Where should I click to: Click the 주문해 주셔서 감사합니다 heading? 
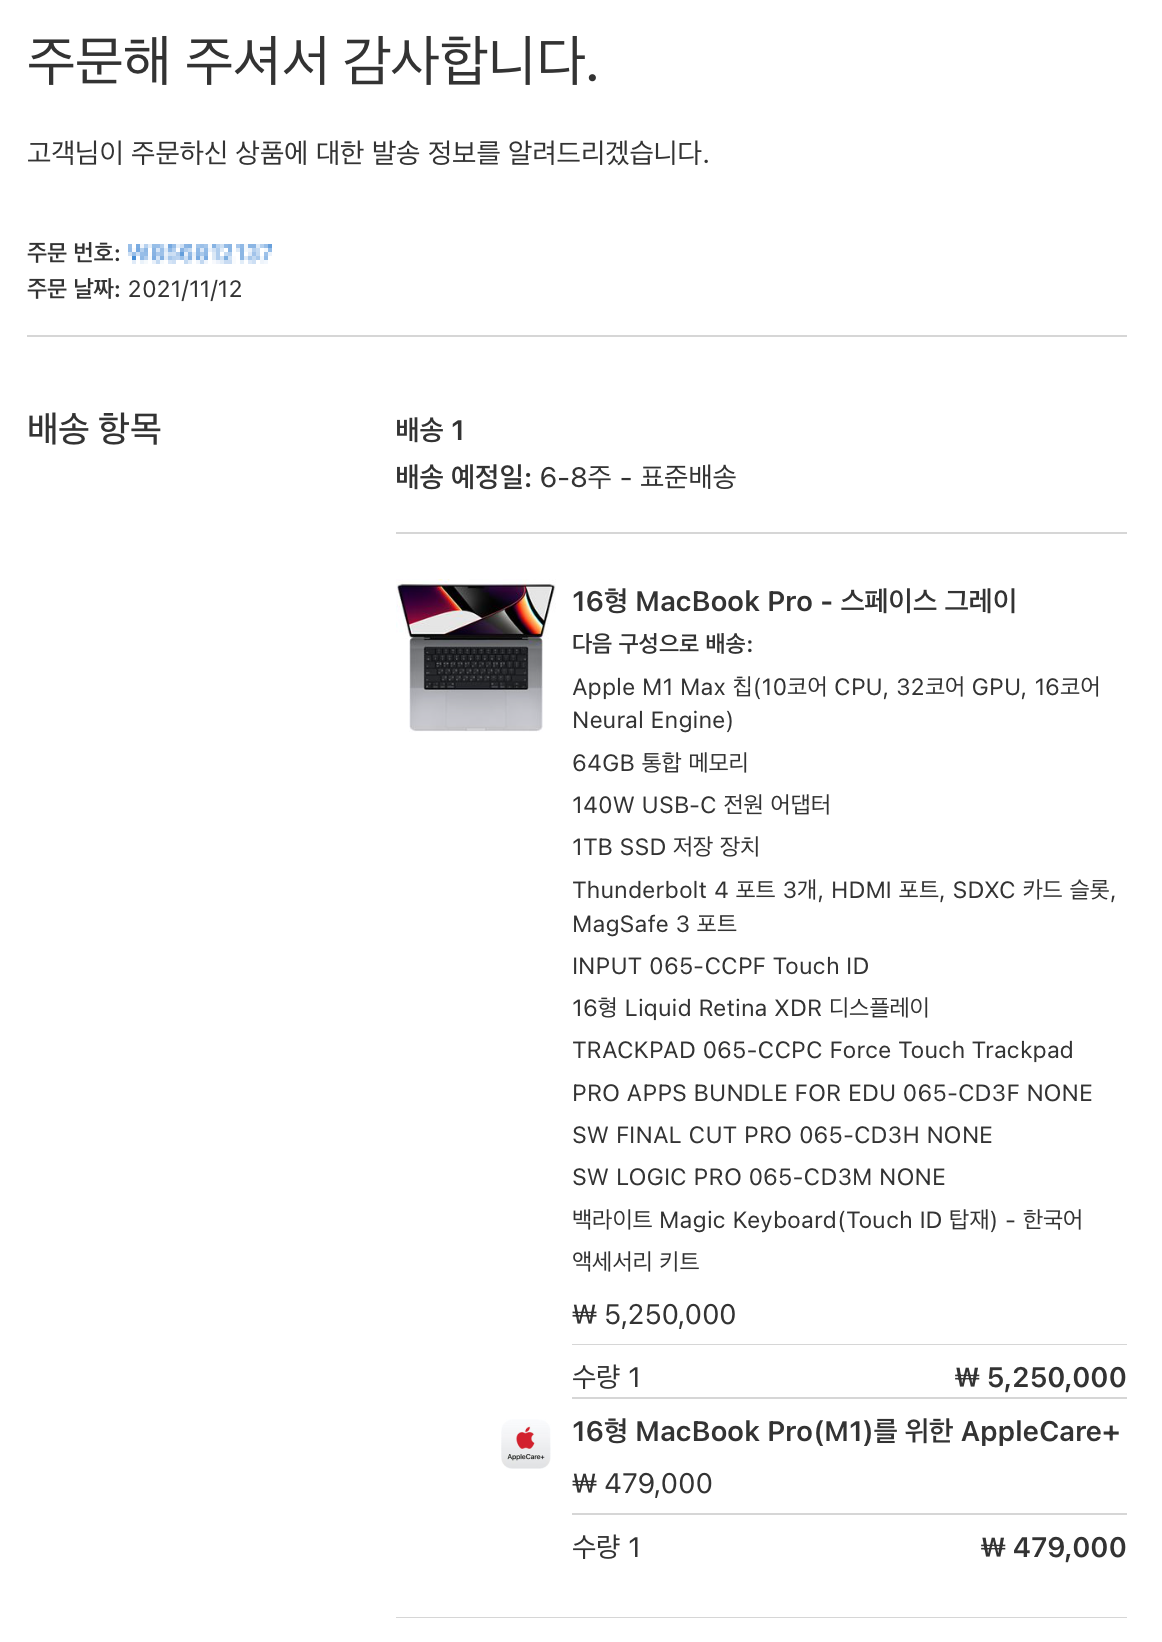[x=313, y=60]
